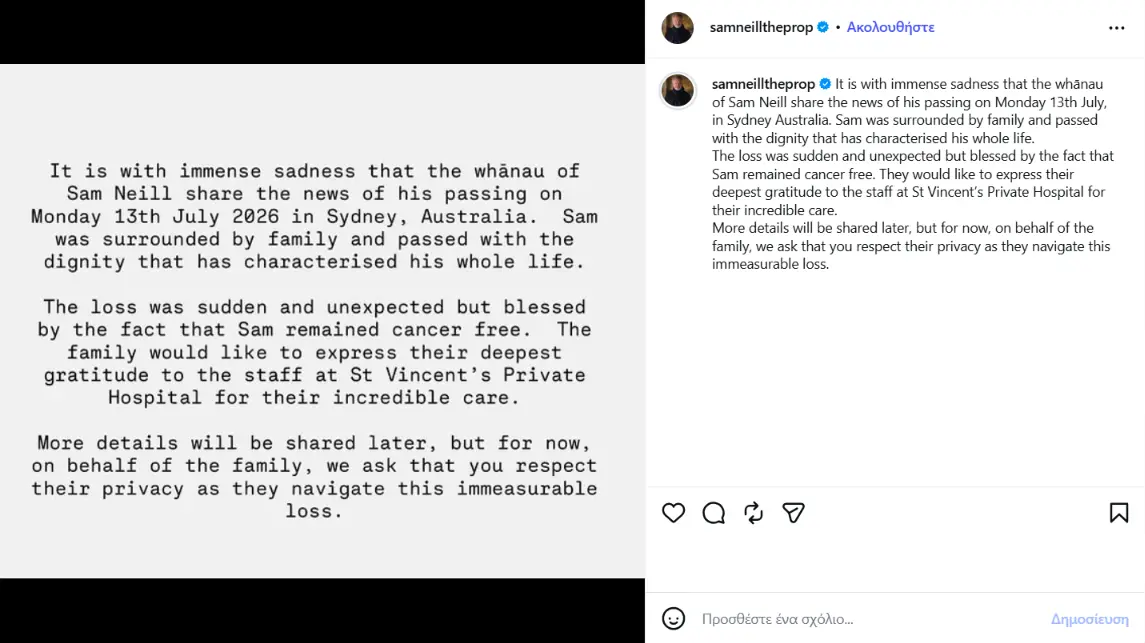Click the verified badge beside caption username
This screenshot has width=1145, height=643.
[825, 84]
